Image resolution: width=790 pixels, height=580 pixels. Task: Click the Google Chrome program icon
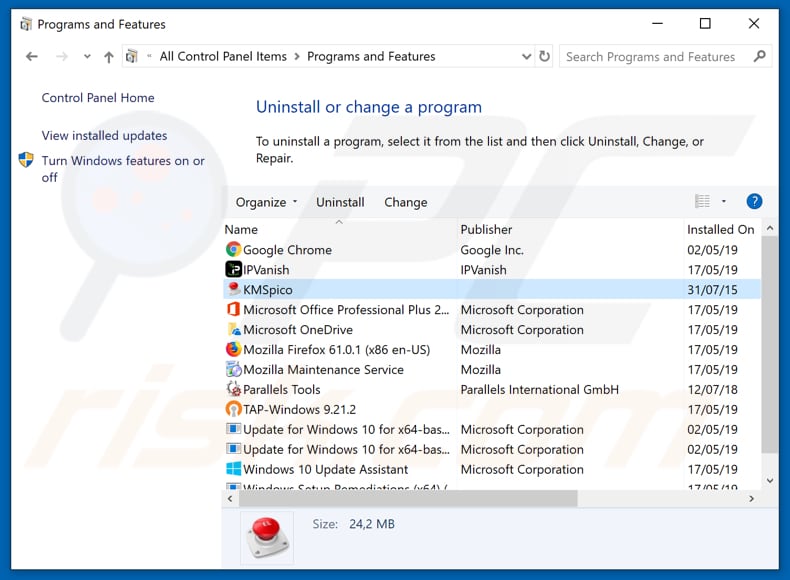(x=233, y=249)
